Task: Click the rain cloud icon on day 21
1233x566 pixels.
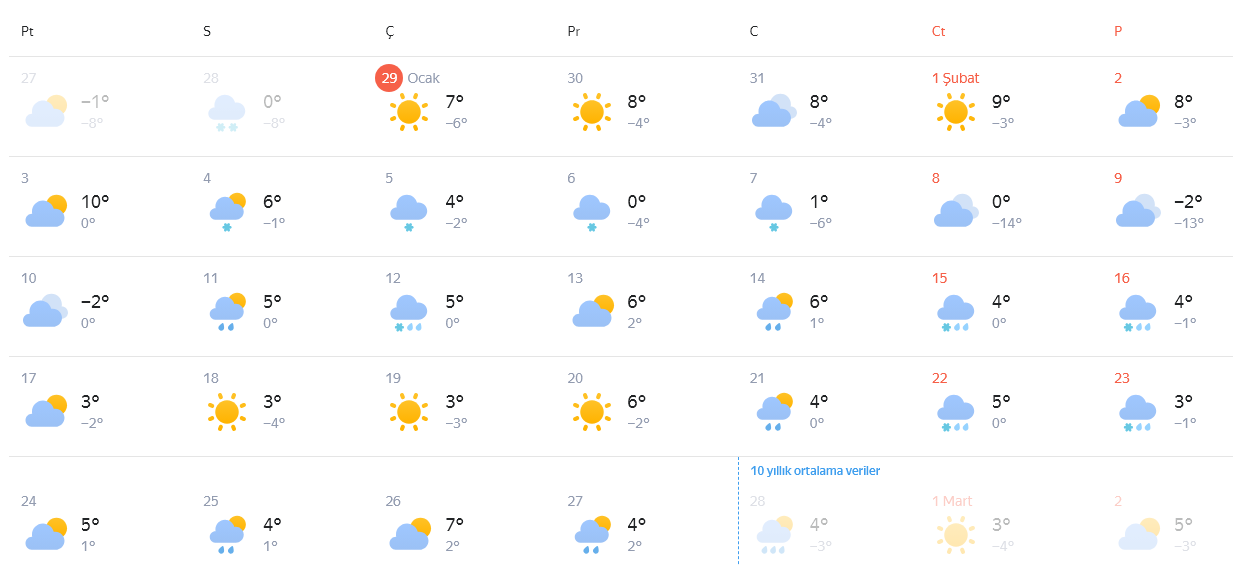Action: (x=773, y=412)
